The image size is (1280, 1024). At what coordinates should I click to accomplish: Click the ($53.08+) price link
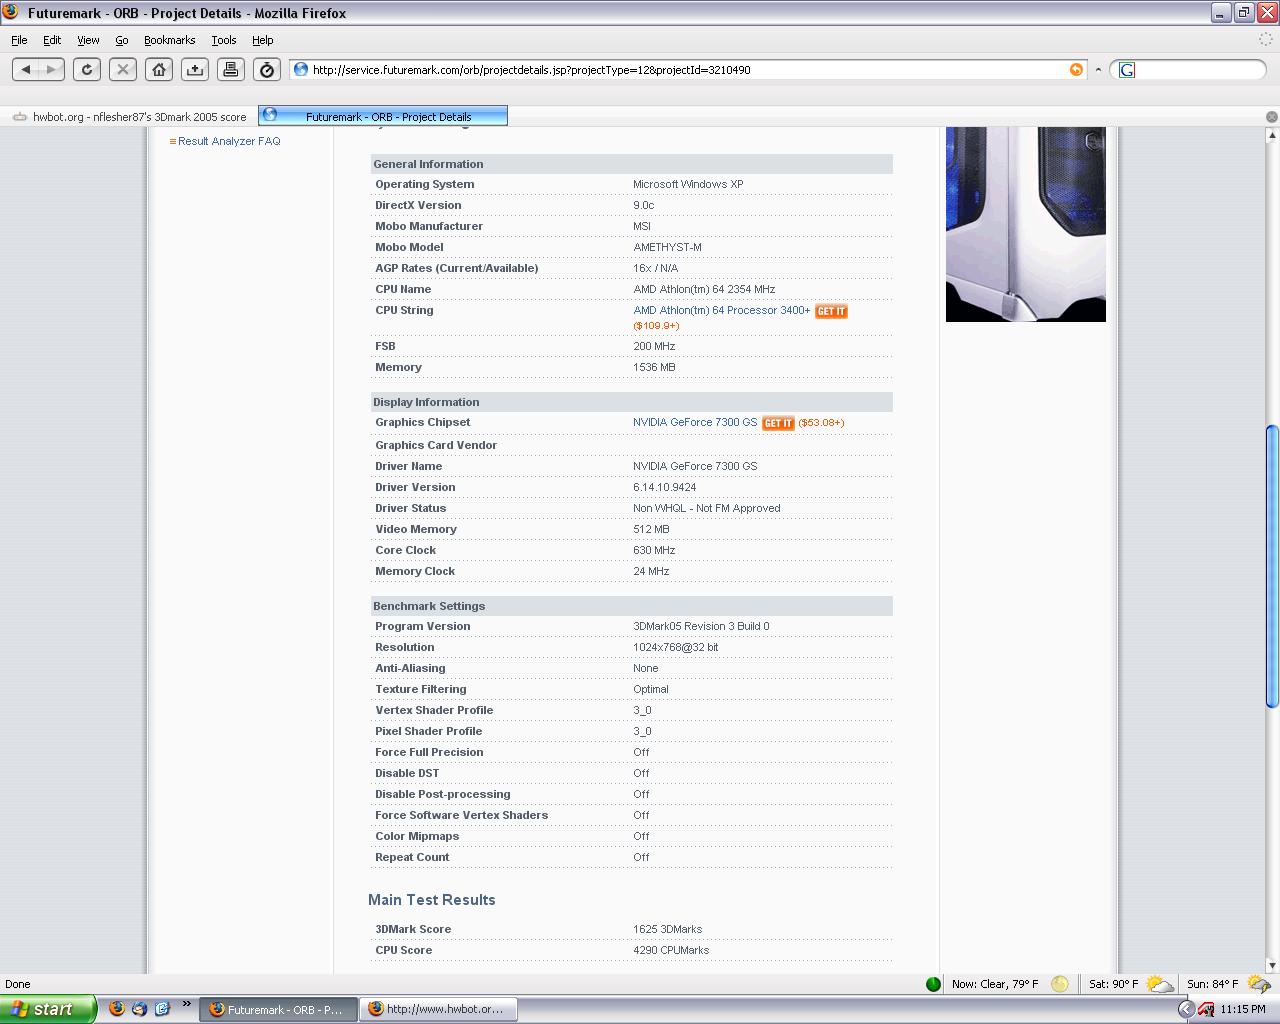tap(821, 422)
